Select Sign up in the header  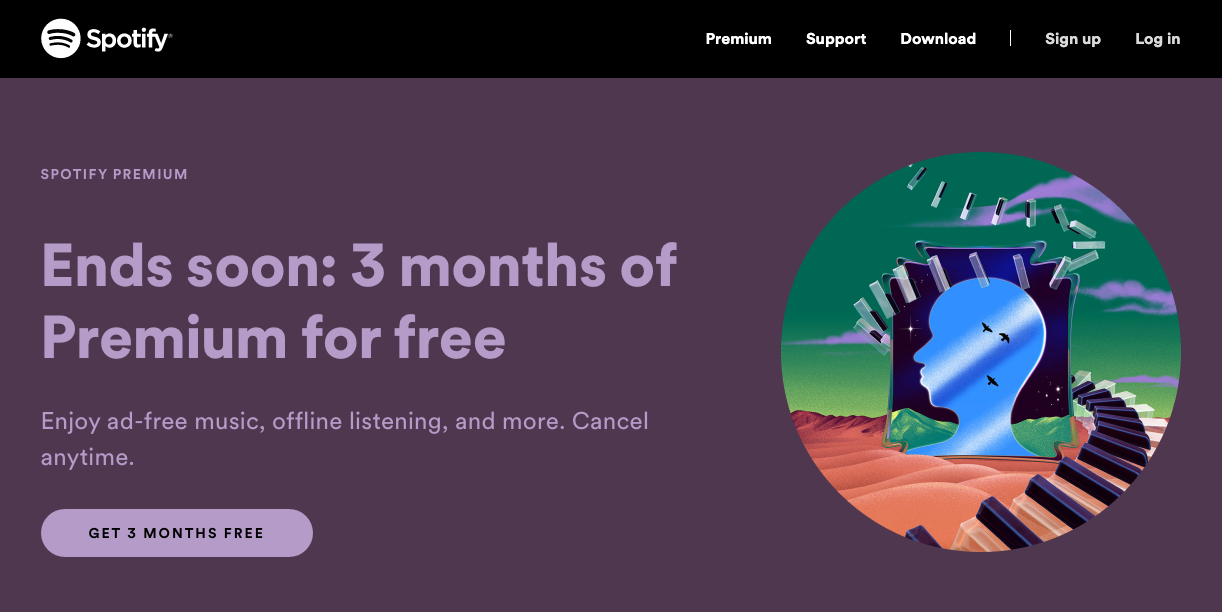(1072, 39)
